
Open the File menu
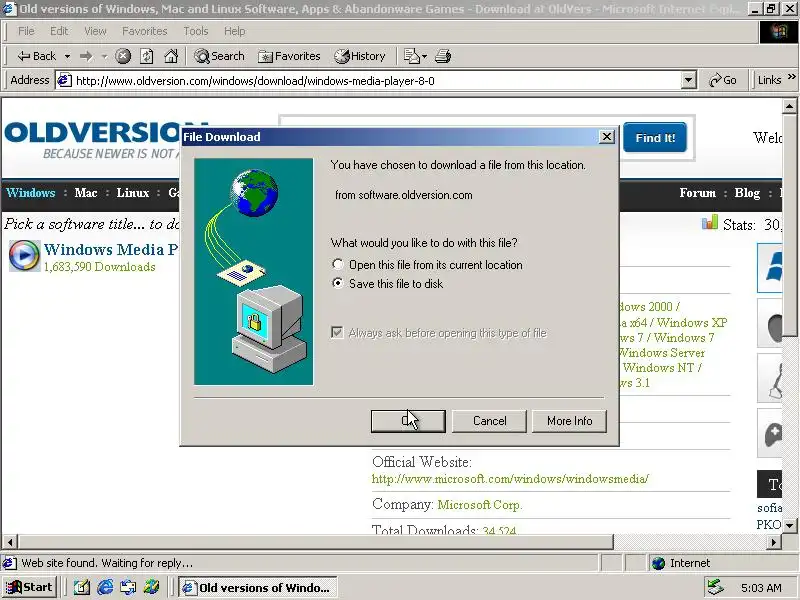pyautogui.click(x=26, y=31)
